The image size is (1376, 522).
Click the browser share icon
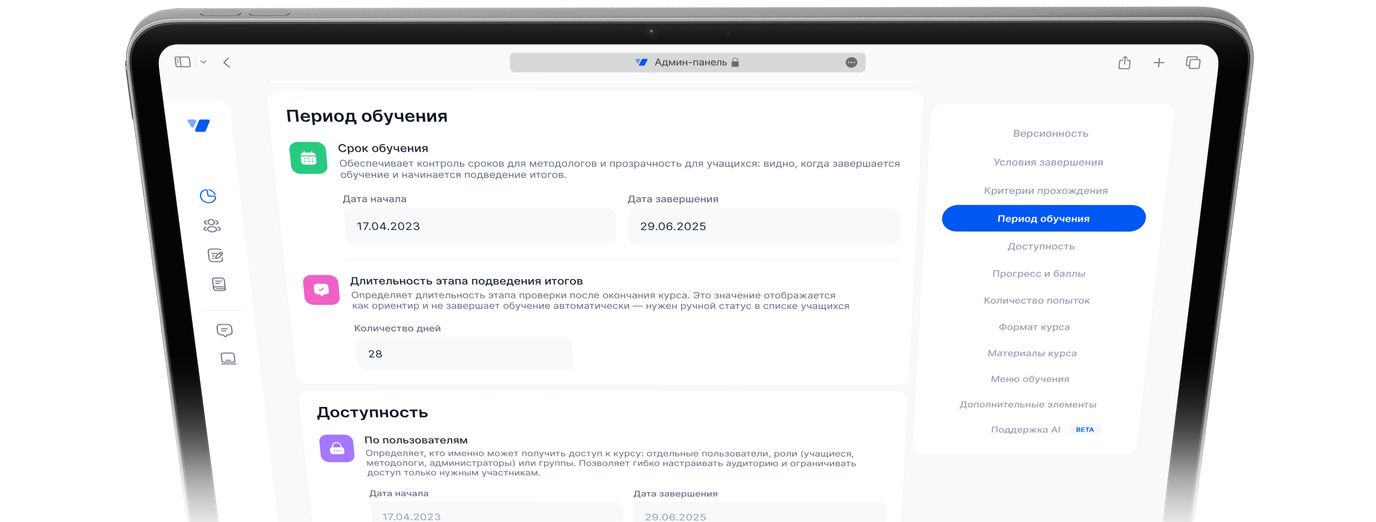pyautogui.click(x=1124, y=62)
